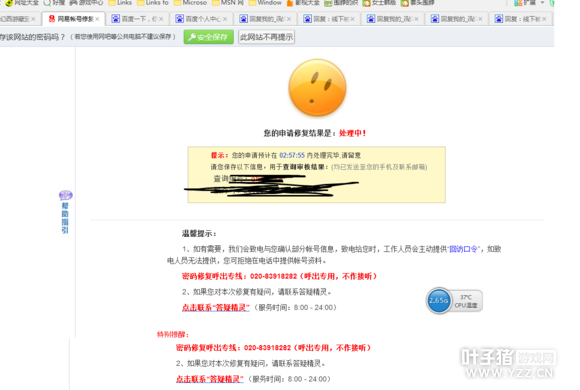Screen dimensions: 580x390
Task: Close the 百度个人中心 tab
Action: pos(225,19)
